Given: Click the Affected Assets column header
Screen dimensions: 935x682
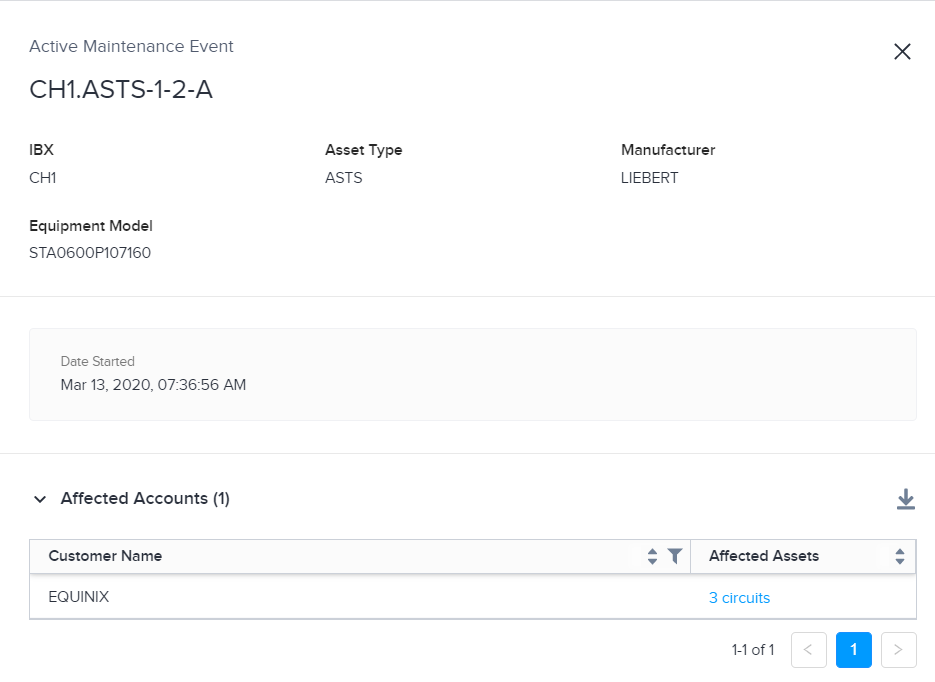Looking at the screenshot, I should point(764,556).
